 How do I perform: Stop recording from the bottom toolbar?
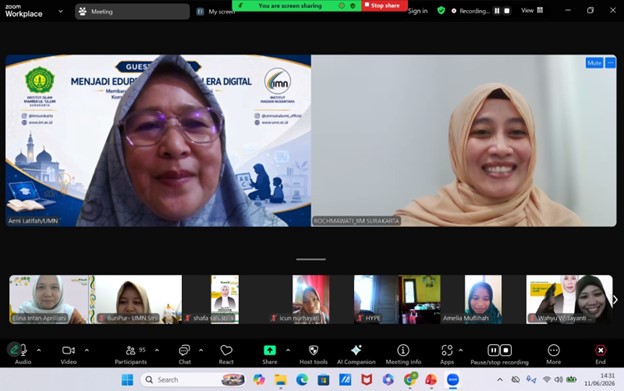point(506,350)
